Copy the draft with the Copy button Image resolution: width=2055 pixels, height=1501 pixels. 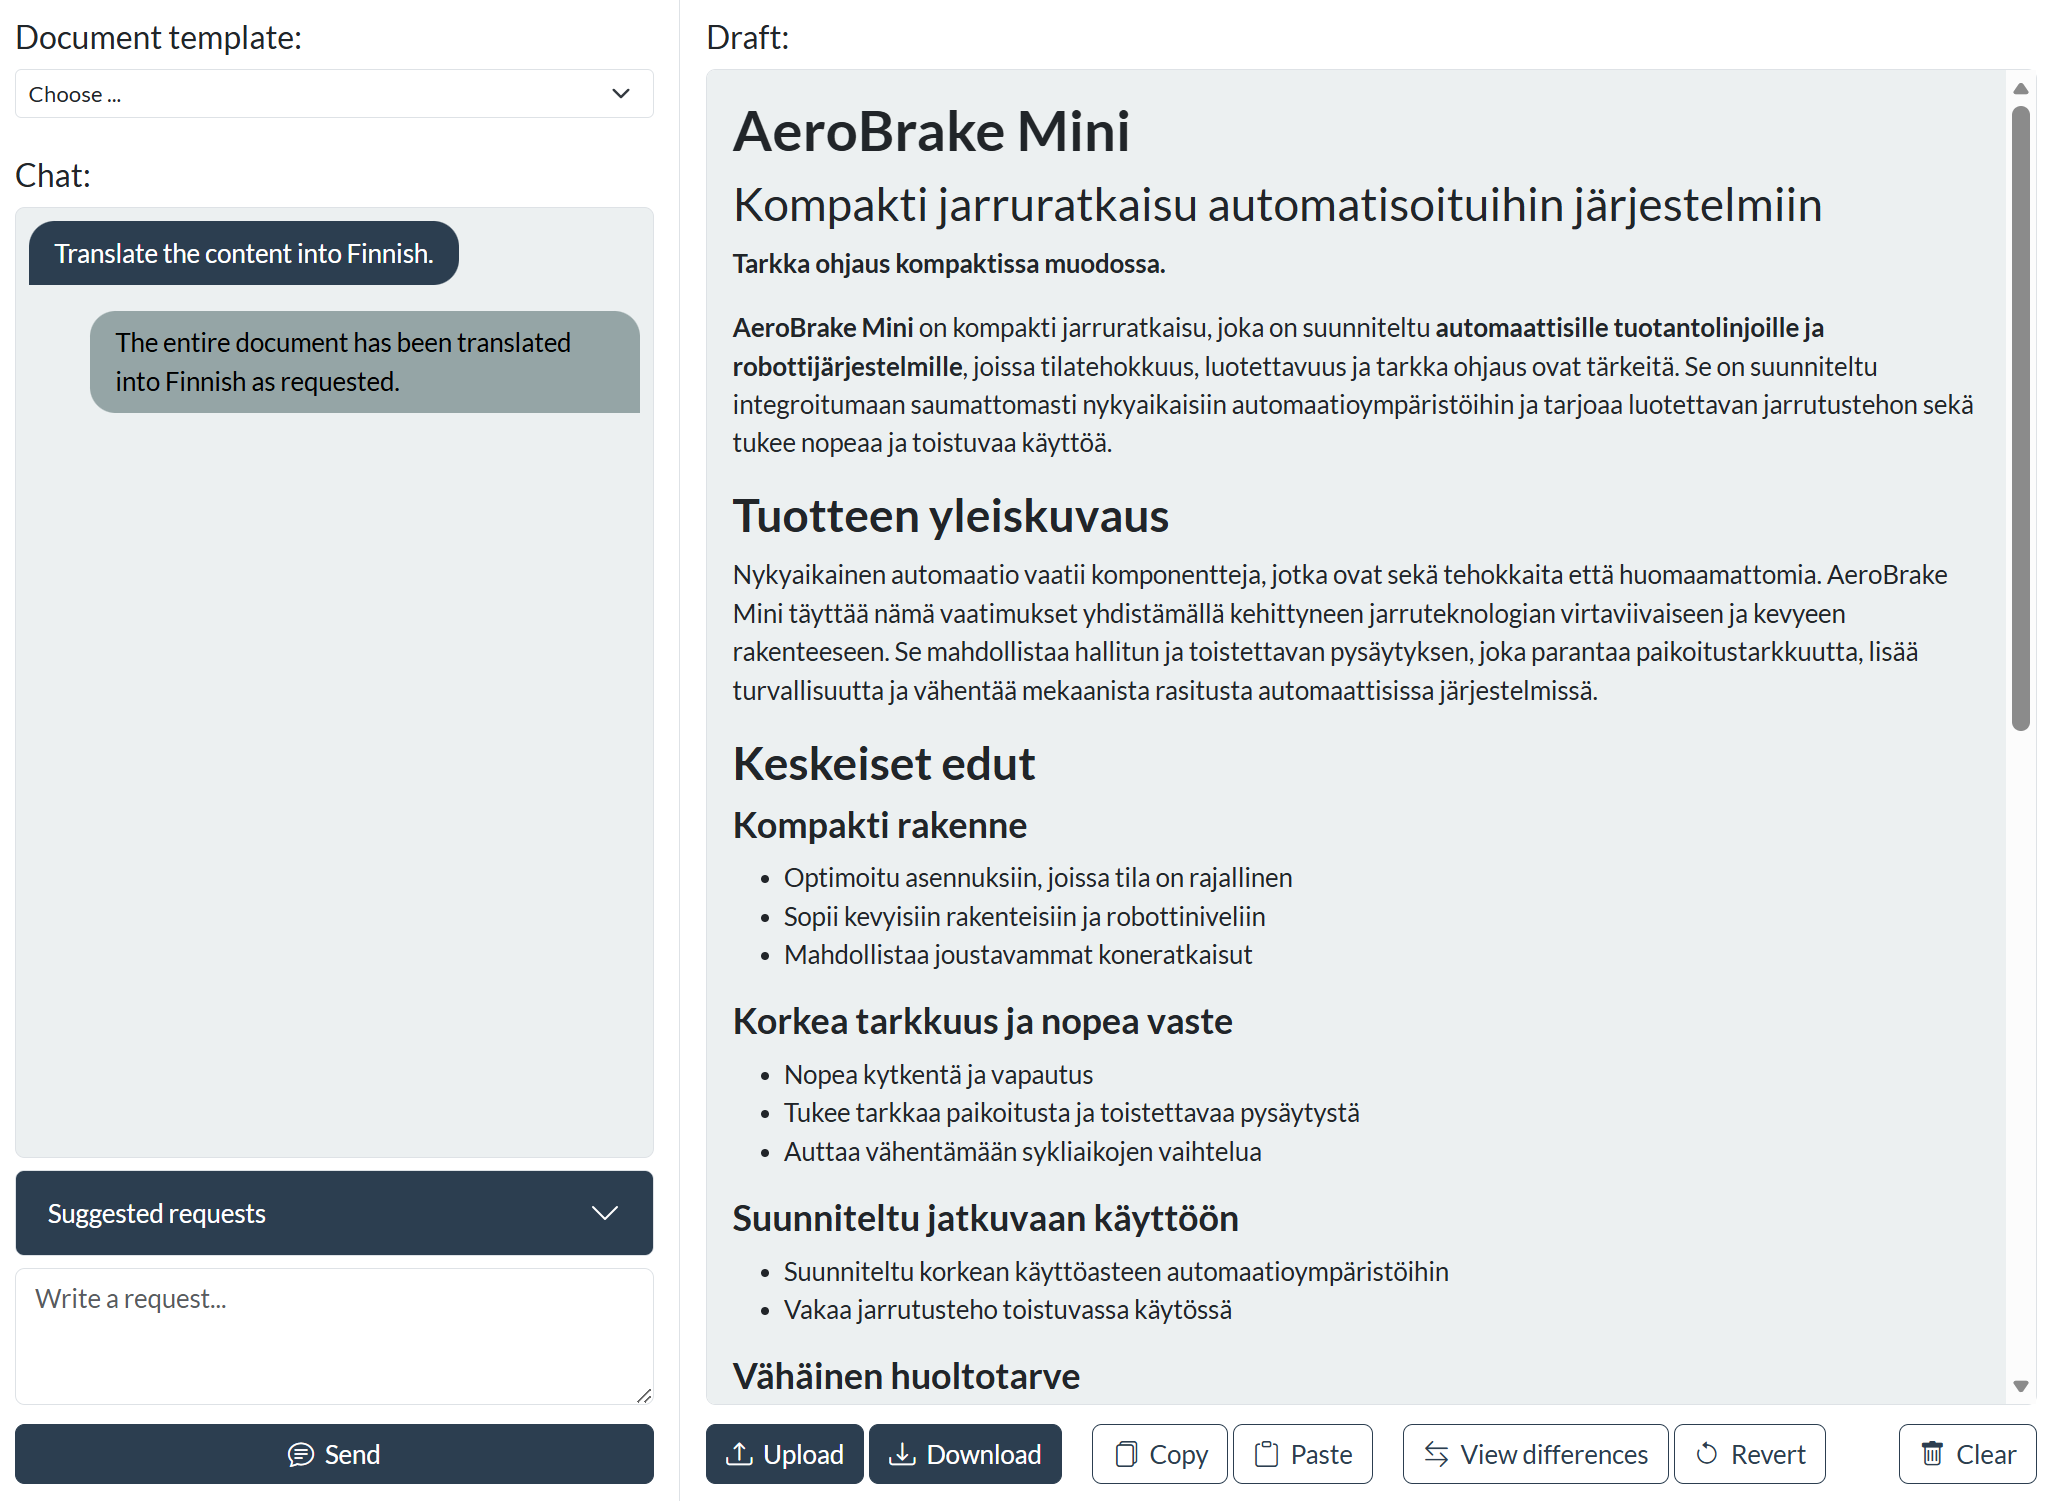tap(1160, 1453)
